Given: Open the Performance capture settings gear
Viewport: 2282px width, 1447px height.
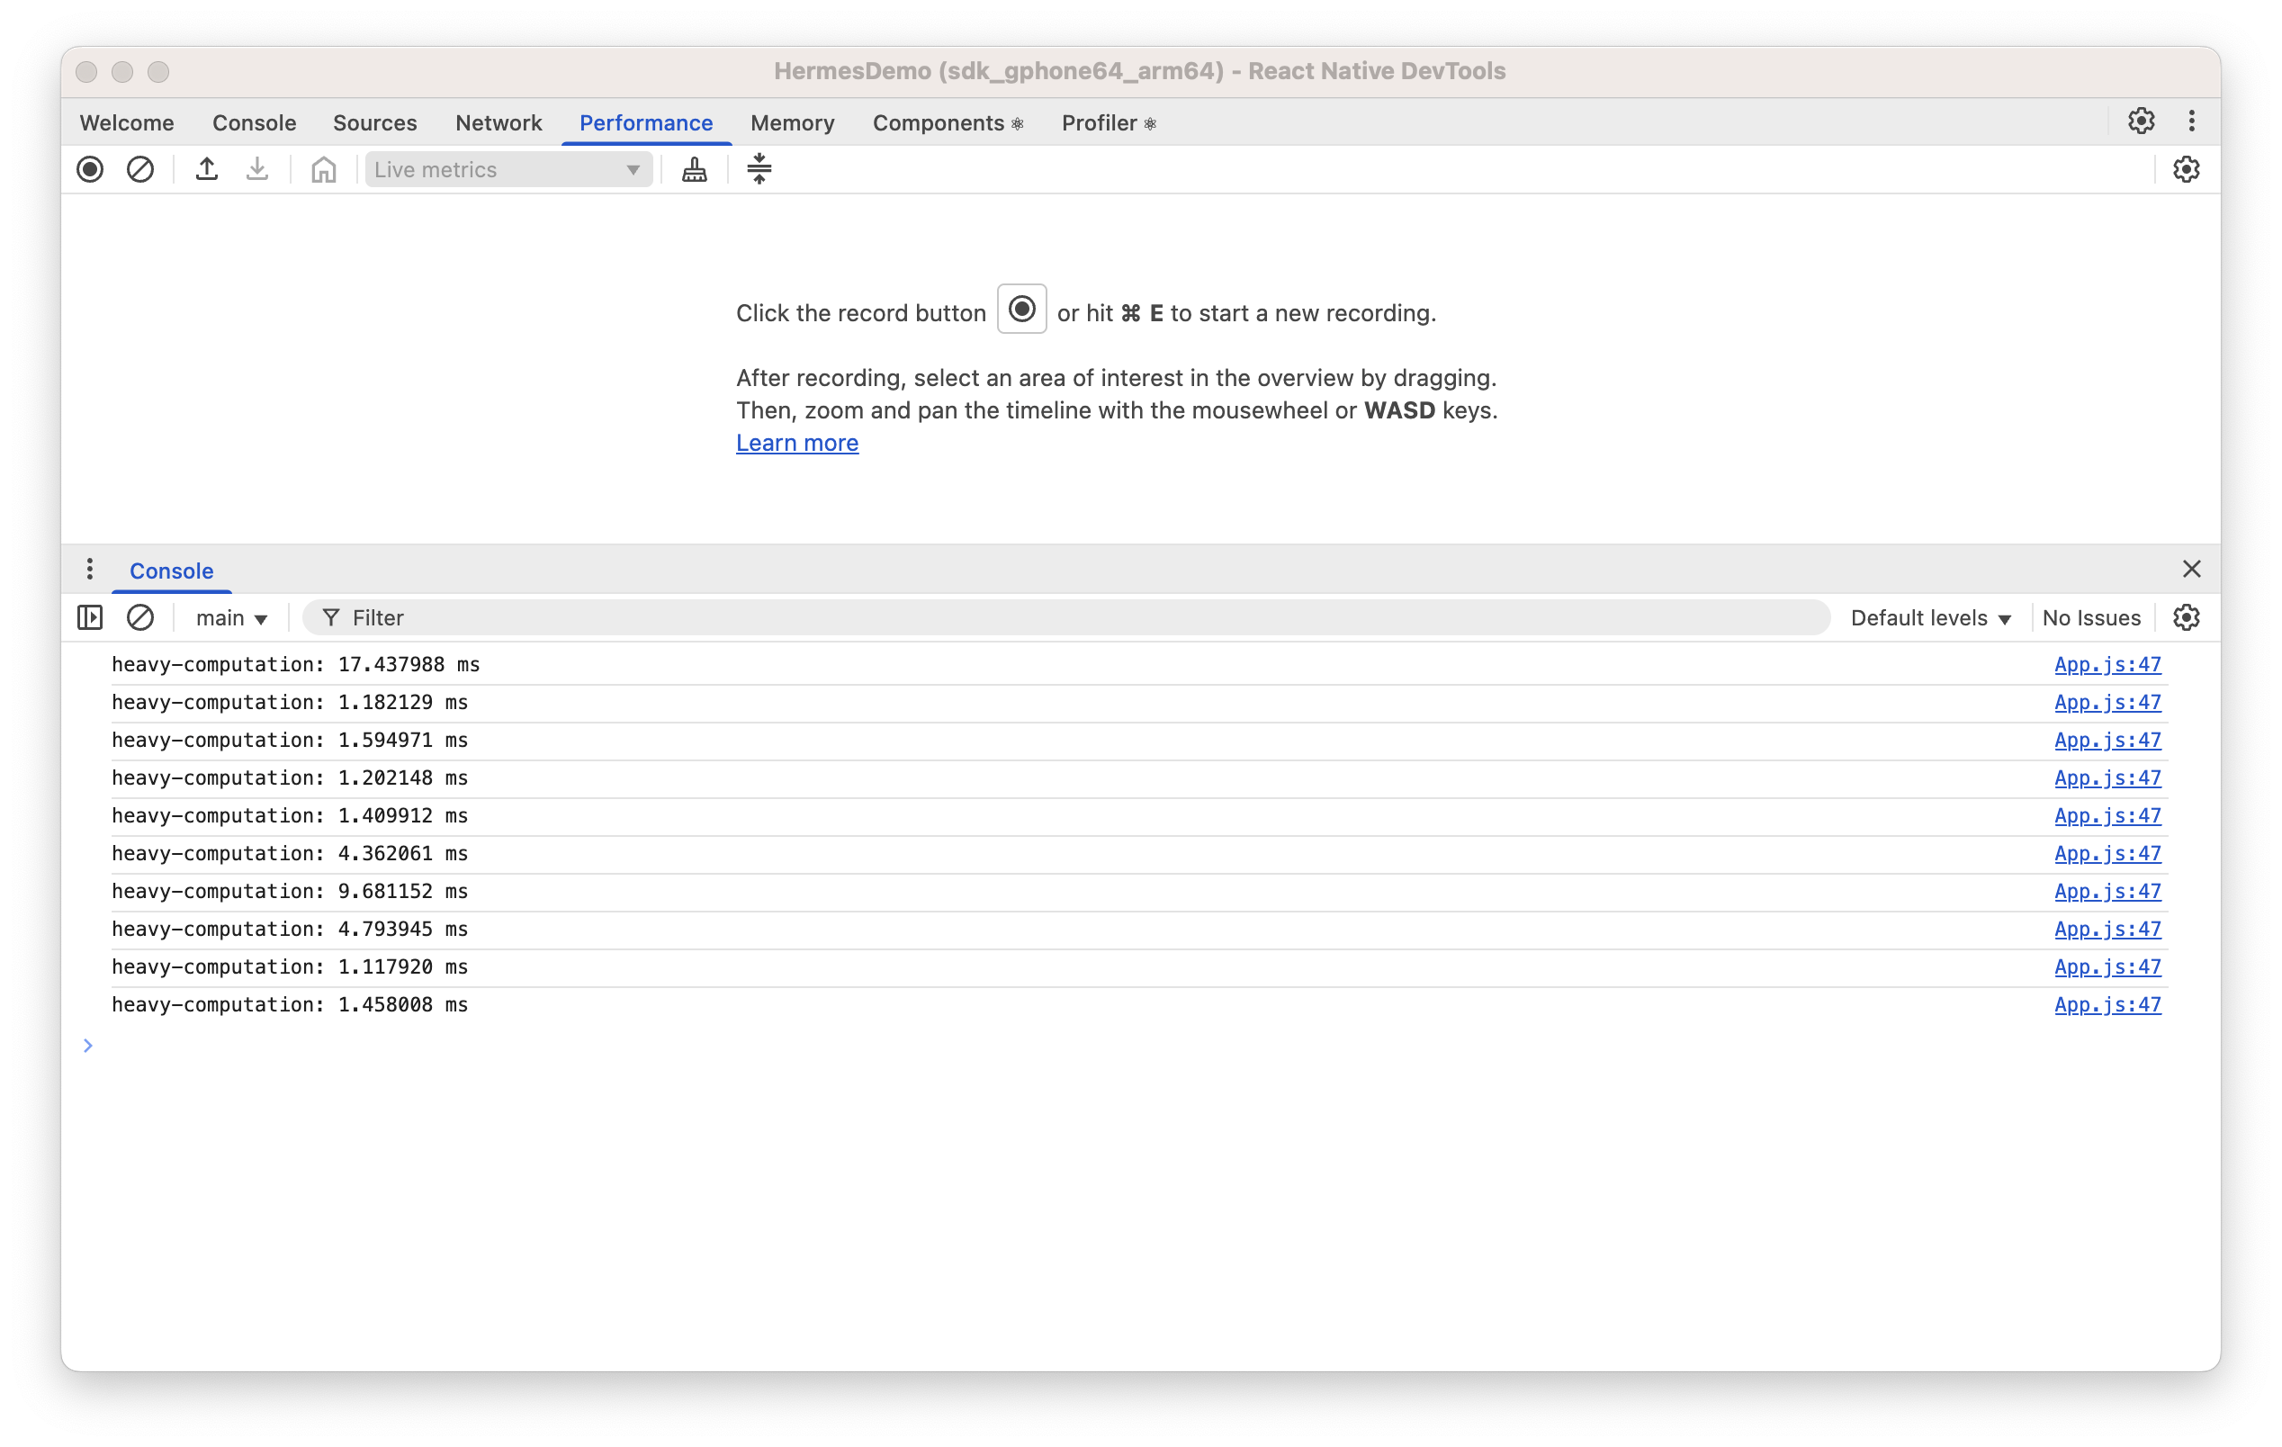Looking at the screenshot, I should click(2185, 170).
